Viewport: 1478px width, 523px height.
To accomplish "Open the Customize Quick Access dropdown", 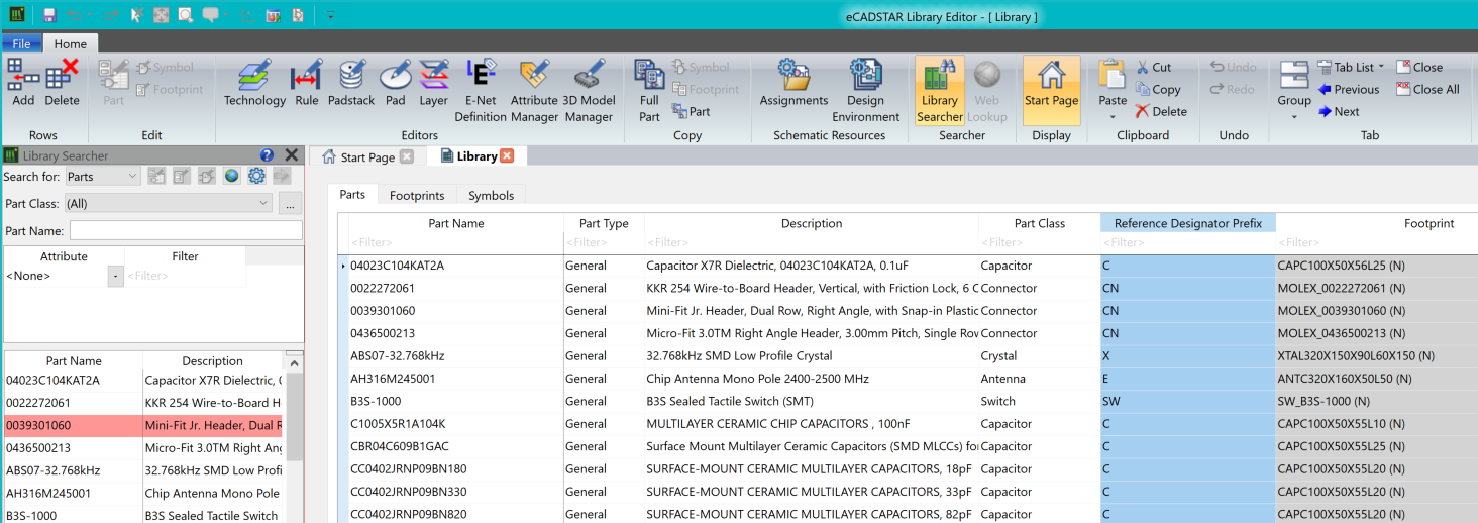I will (x=330, y=15).
